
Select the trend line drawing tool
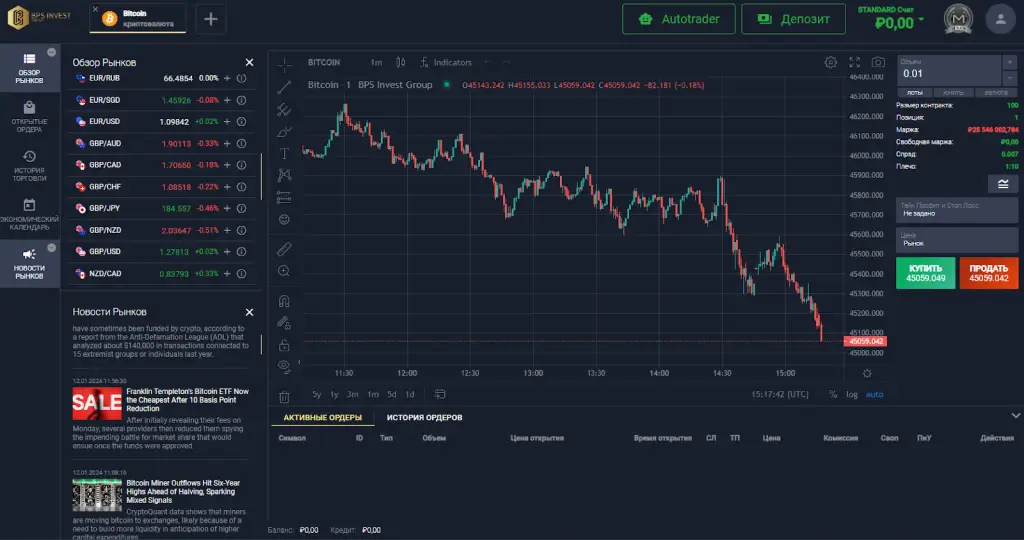[284, 87]
